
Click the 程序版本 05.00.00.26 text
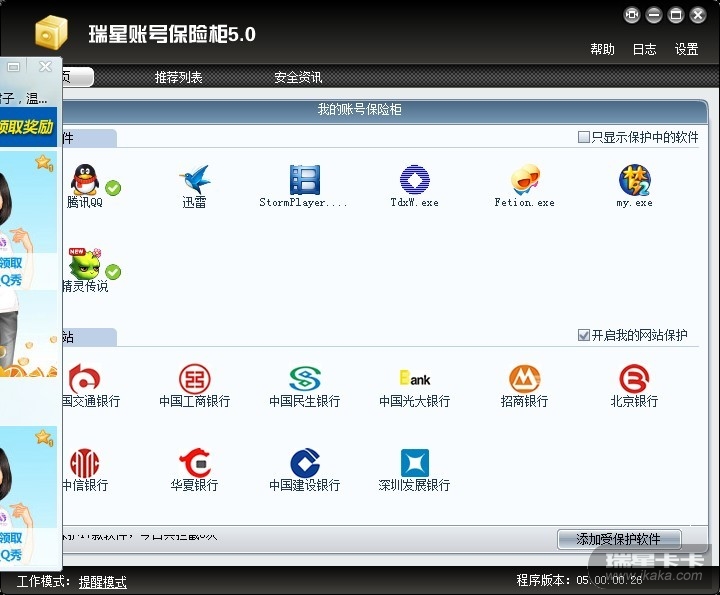(579, 580)
